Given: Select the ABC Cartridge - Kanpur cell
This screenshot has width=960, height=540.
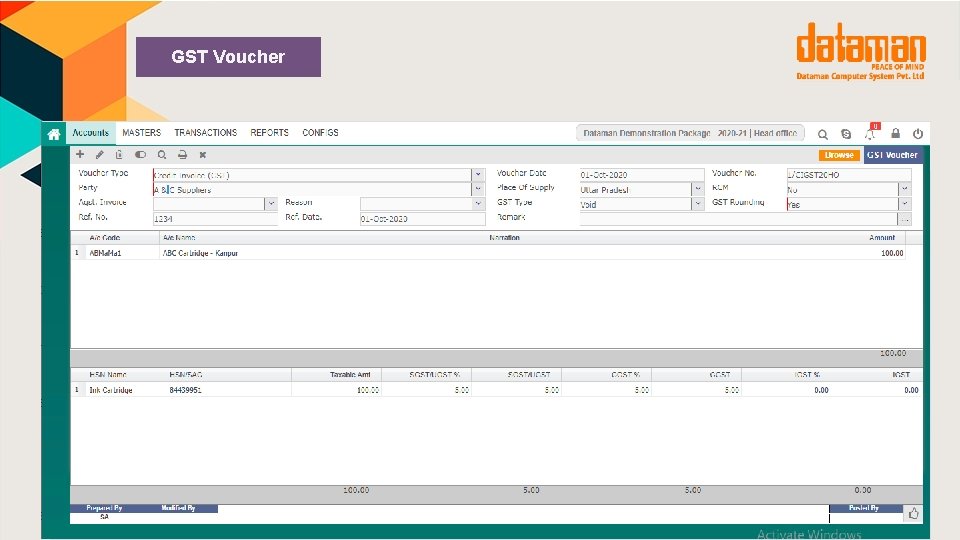Looking at the screenshot, I should point(200,253).
